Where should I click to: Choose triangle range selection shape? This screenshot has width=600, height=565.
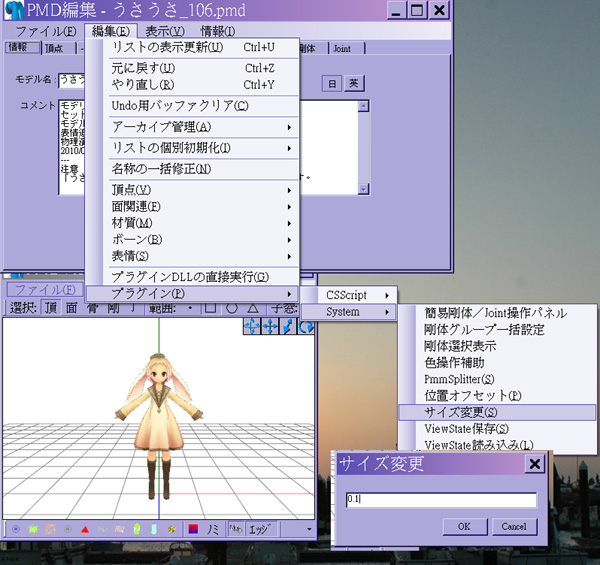[x=253, y=308]
